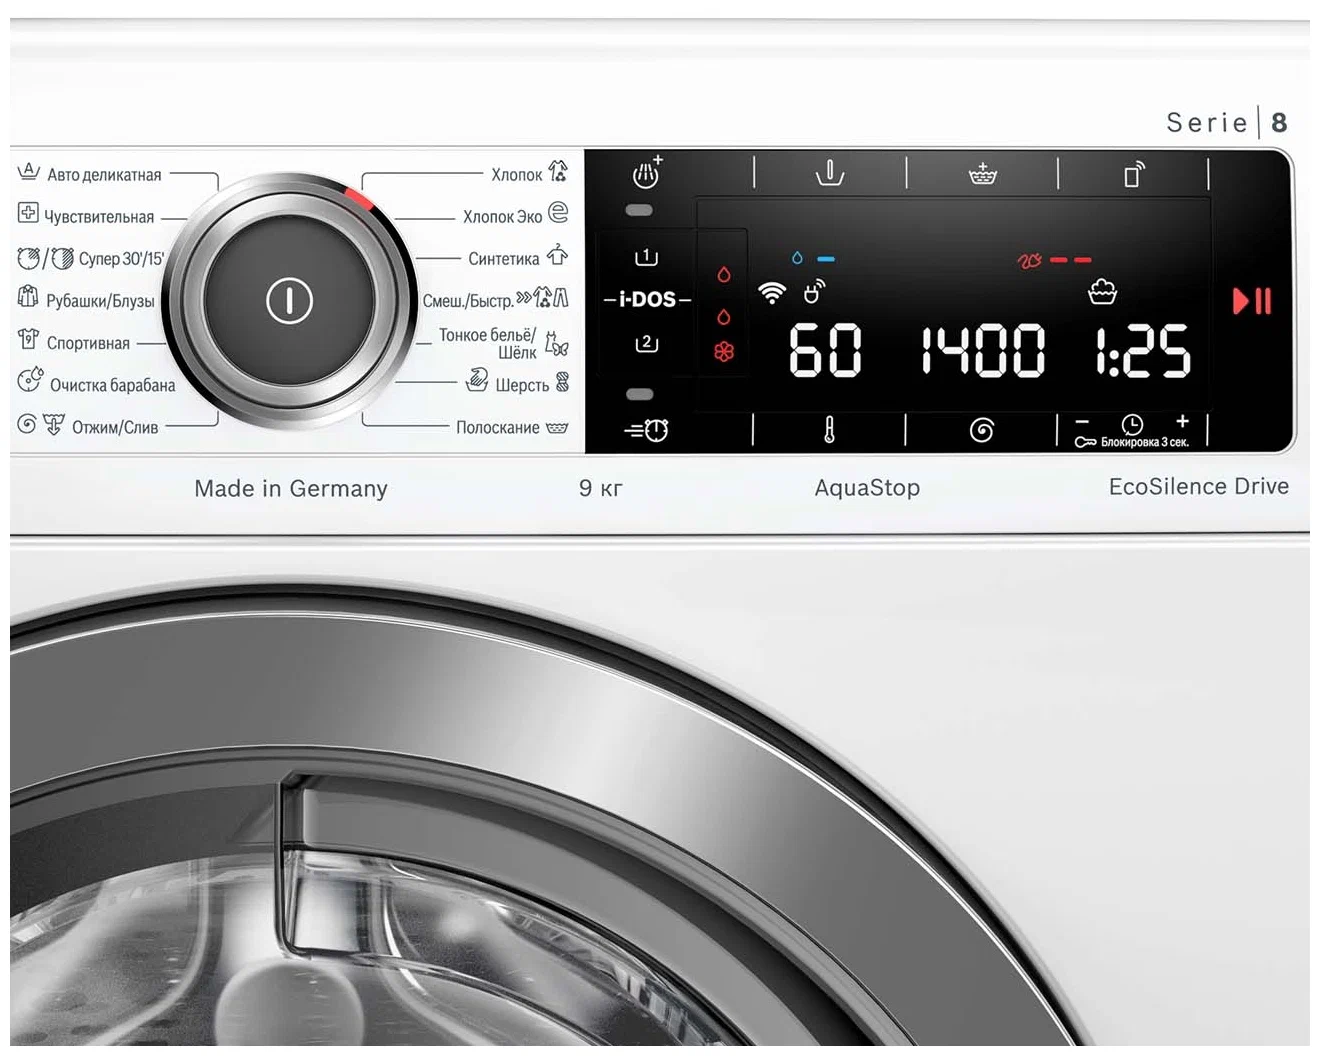Tap the stains plus option icon
The width and height of the screenshot is (1320, 1056).
tap(647, 174)
